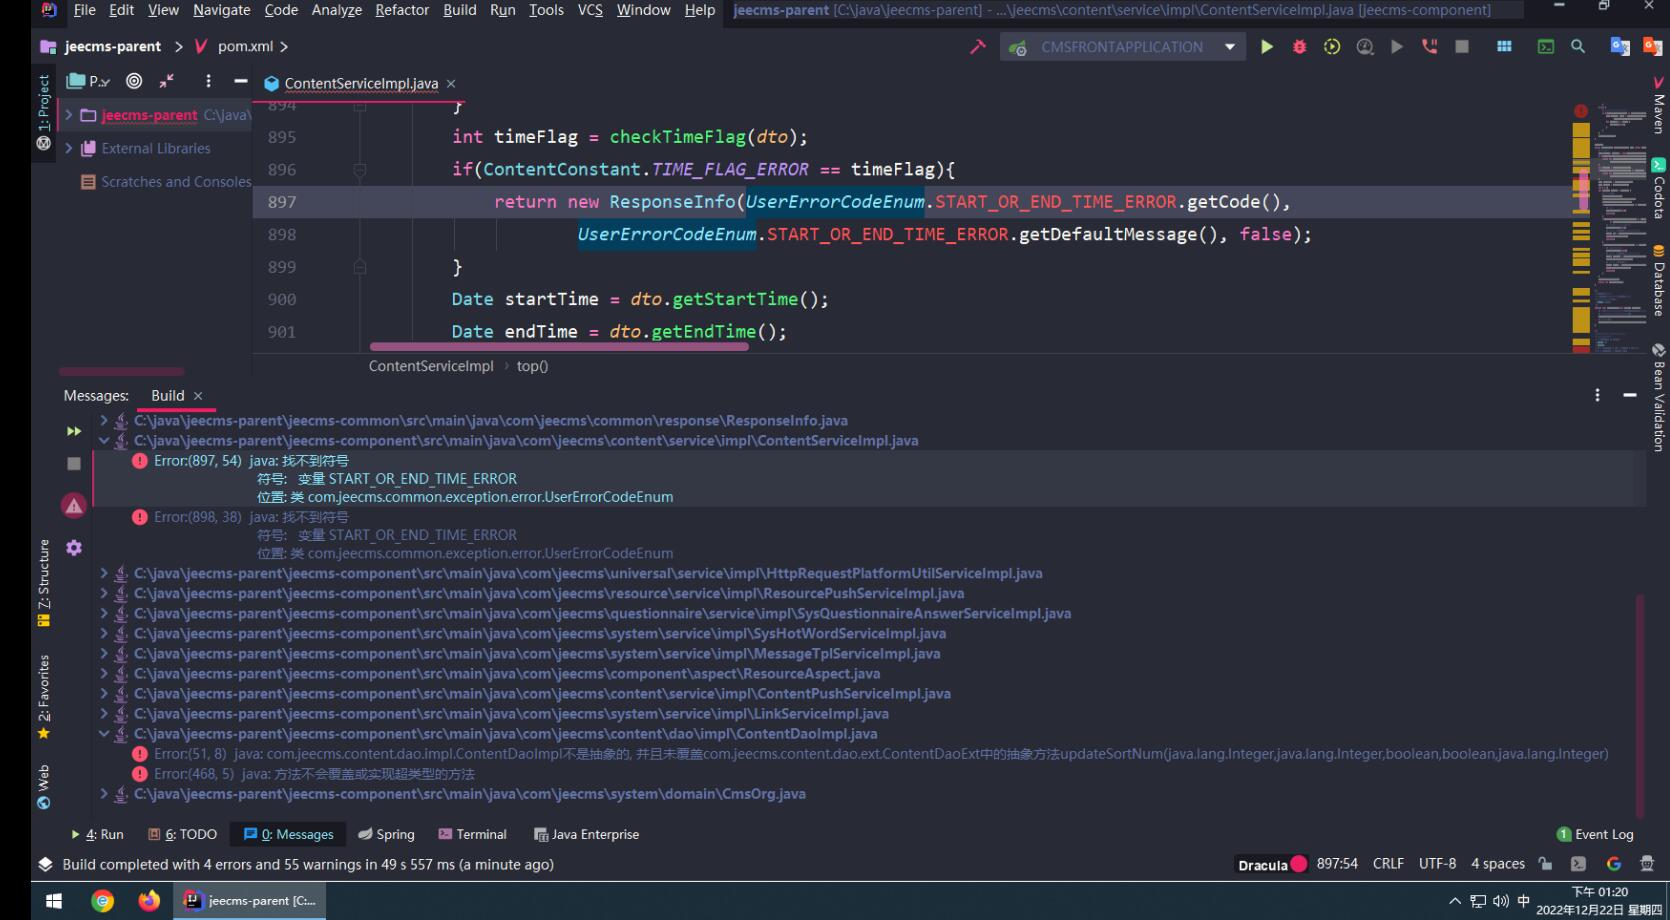
Task: Start debugging with the red bug icon
Action: coord(1299,47)
